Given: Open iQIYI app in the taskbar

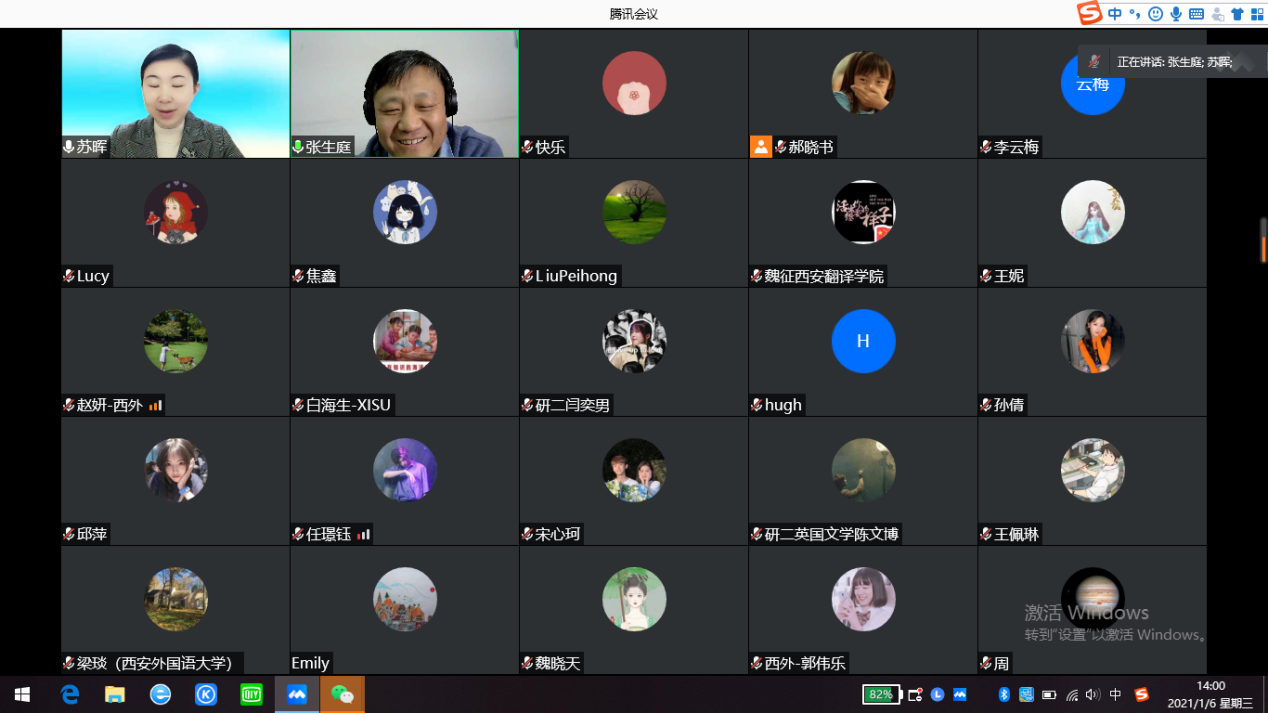Looking at the screenshot, I should [251, 694].
